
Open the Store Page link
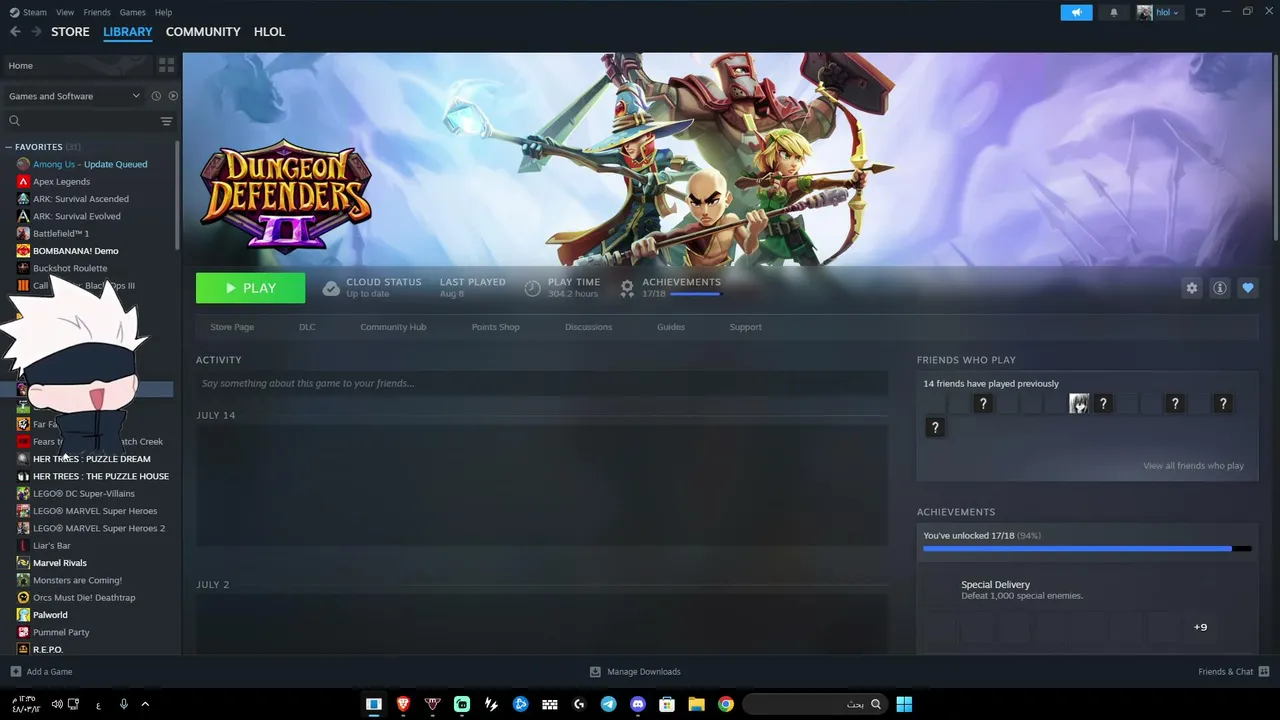[x=232, y=327]
